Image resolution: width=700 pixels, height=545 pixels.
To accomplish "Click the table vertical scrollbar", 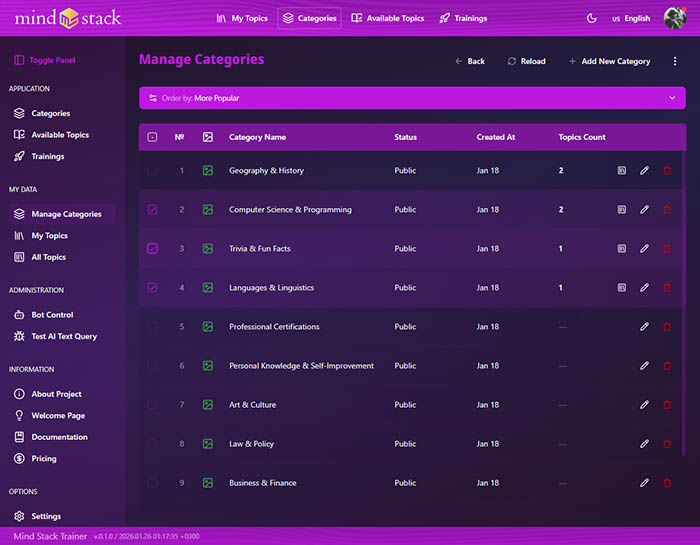I will click(684, 304).
